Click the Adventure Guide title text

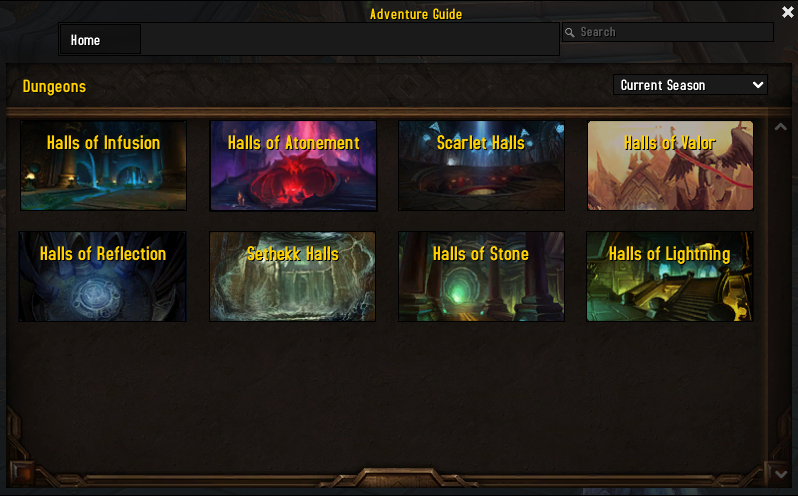pyautogui.click(x=416, y=14)
